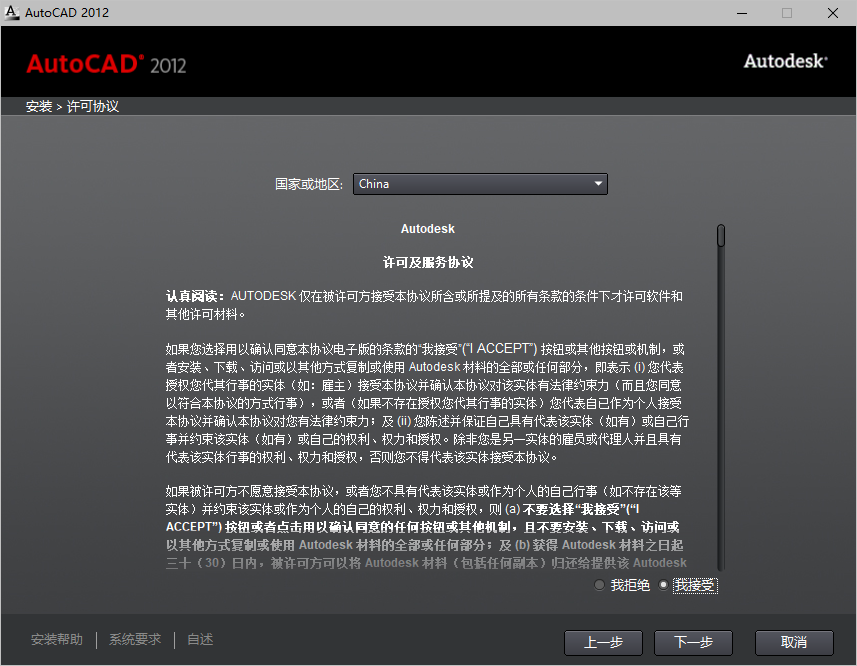This screenshot has height=666, width=857.
Task: Click the 安装 breadcrumb item
Action: [x=38, y=105]
